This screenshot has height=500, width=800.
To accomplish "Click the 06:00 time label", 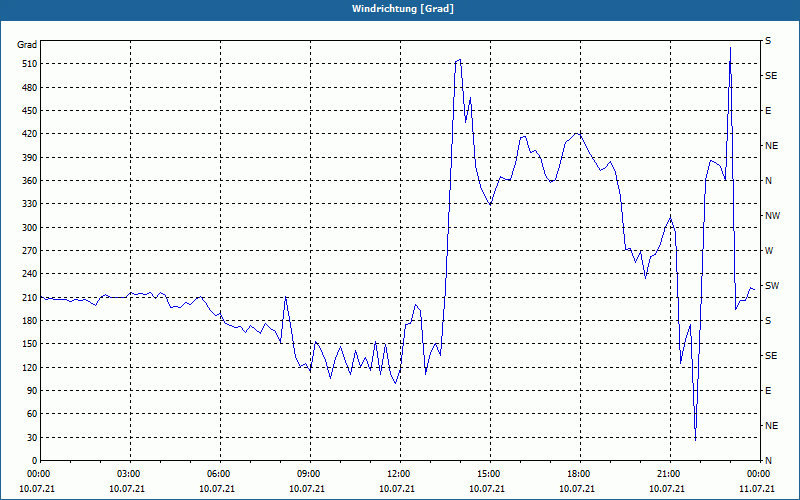I will pos(218,473).
